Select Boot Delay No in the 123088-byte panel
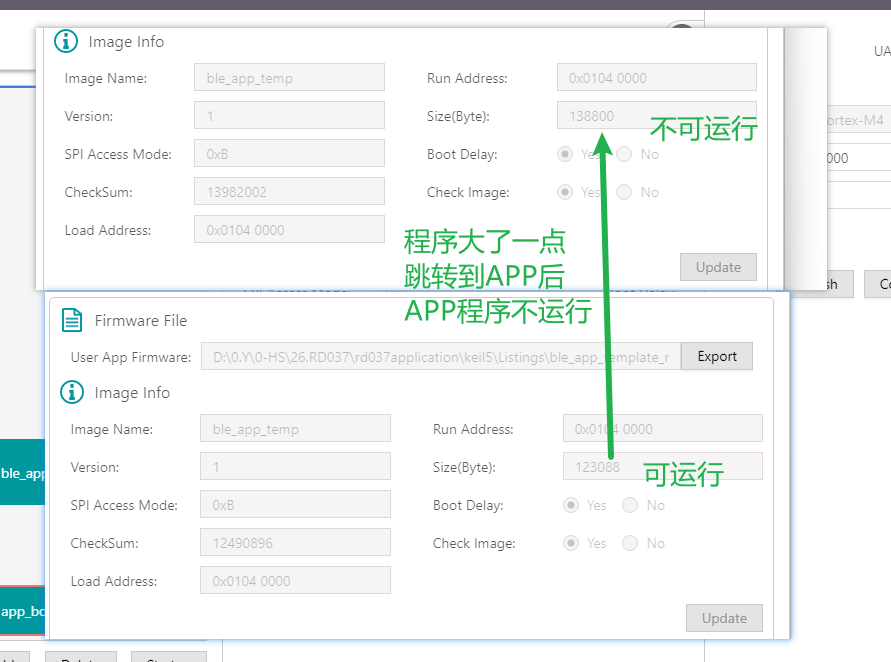 point(630,505)
